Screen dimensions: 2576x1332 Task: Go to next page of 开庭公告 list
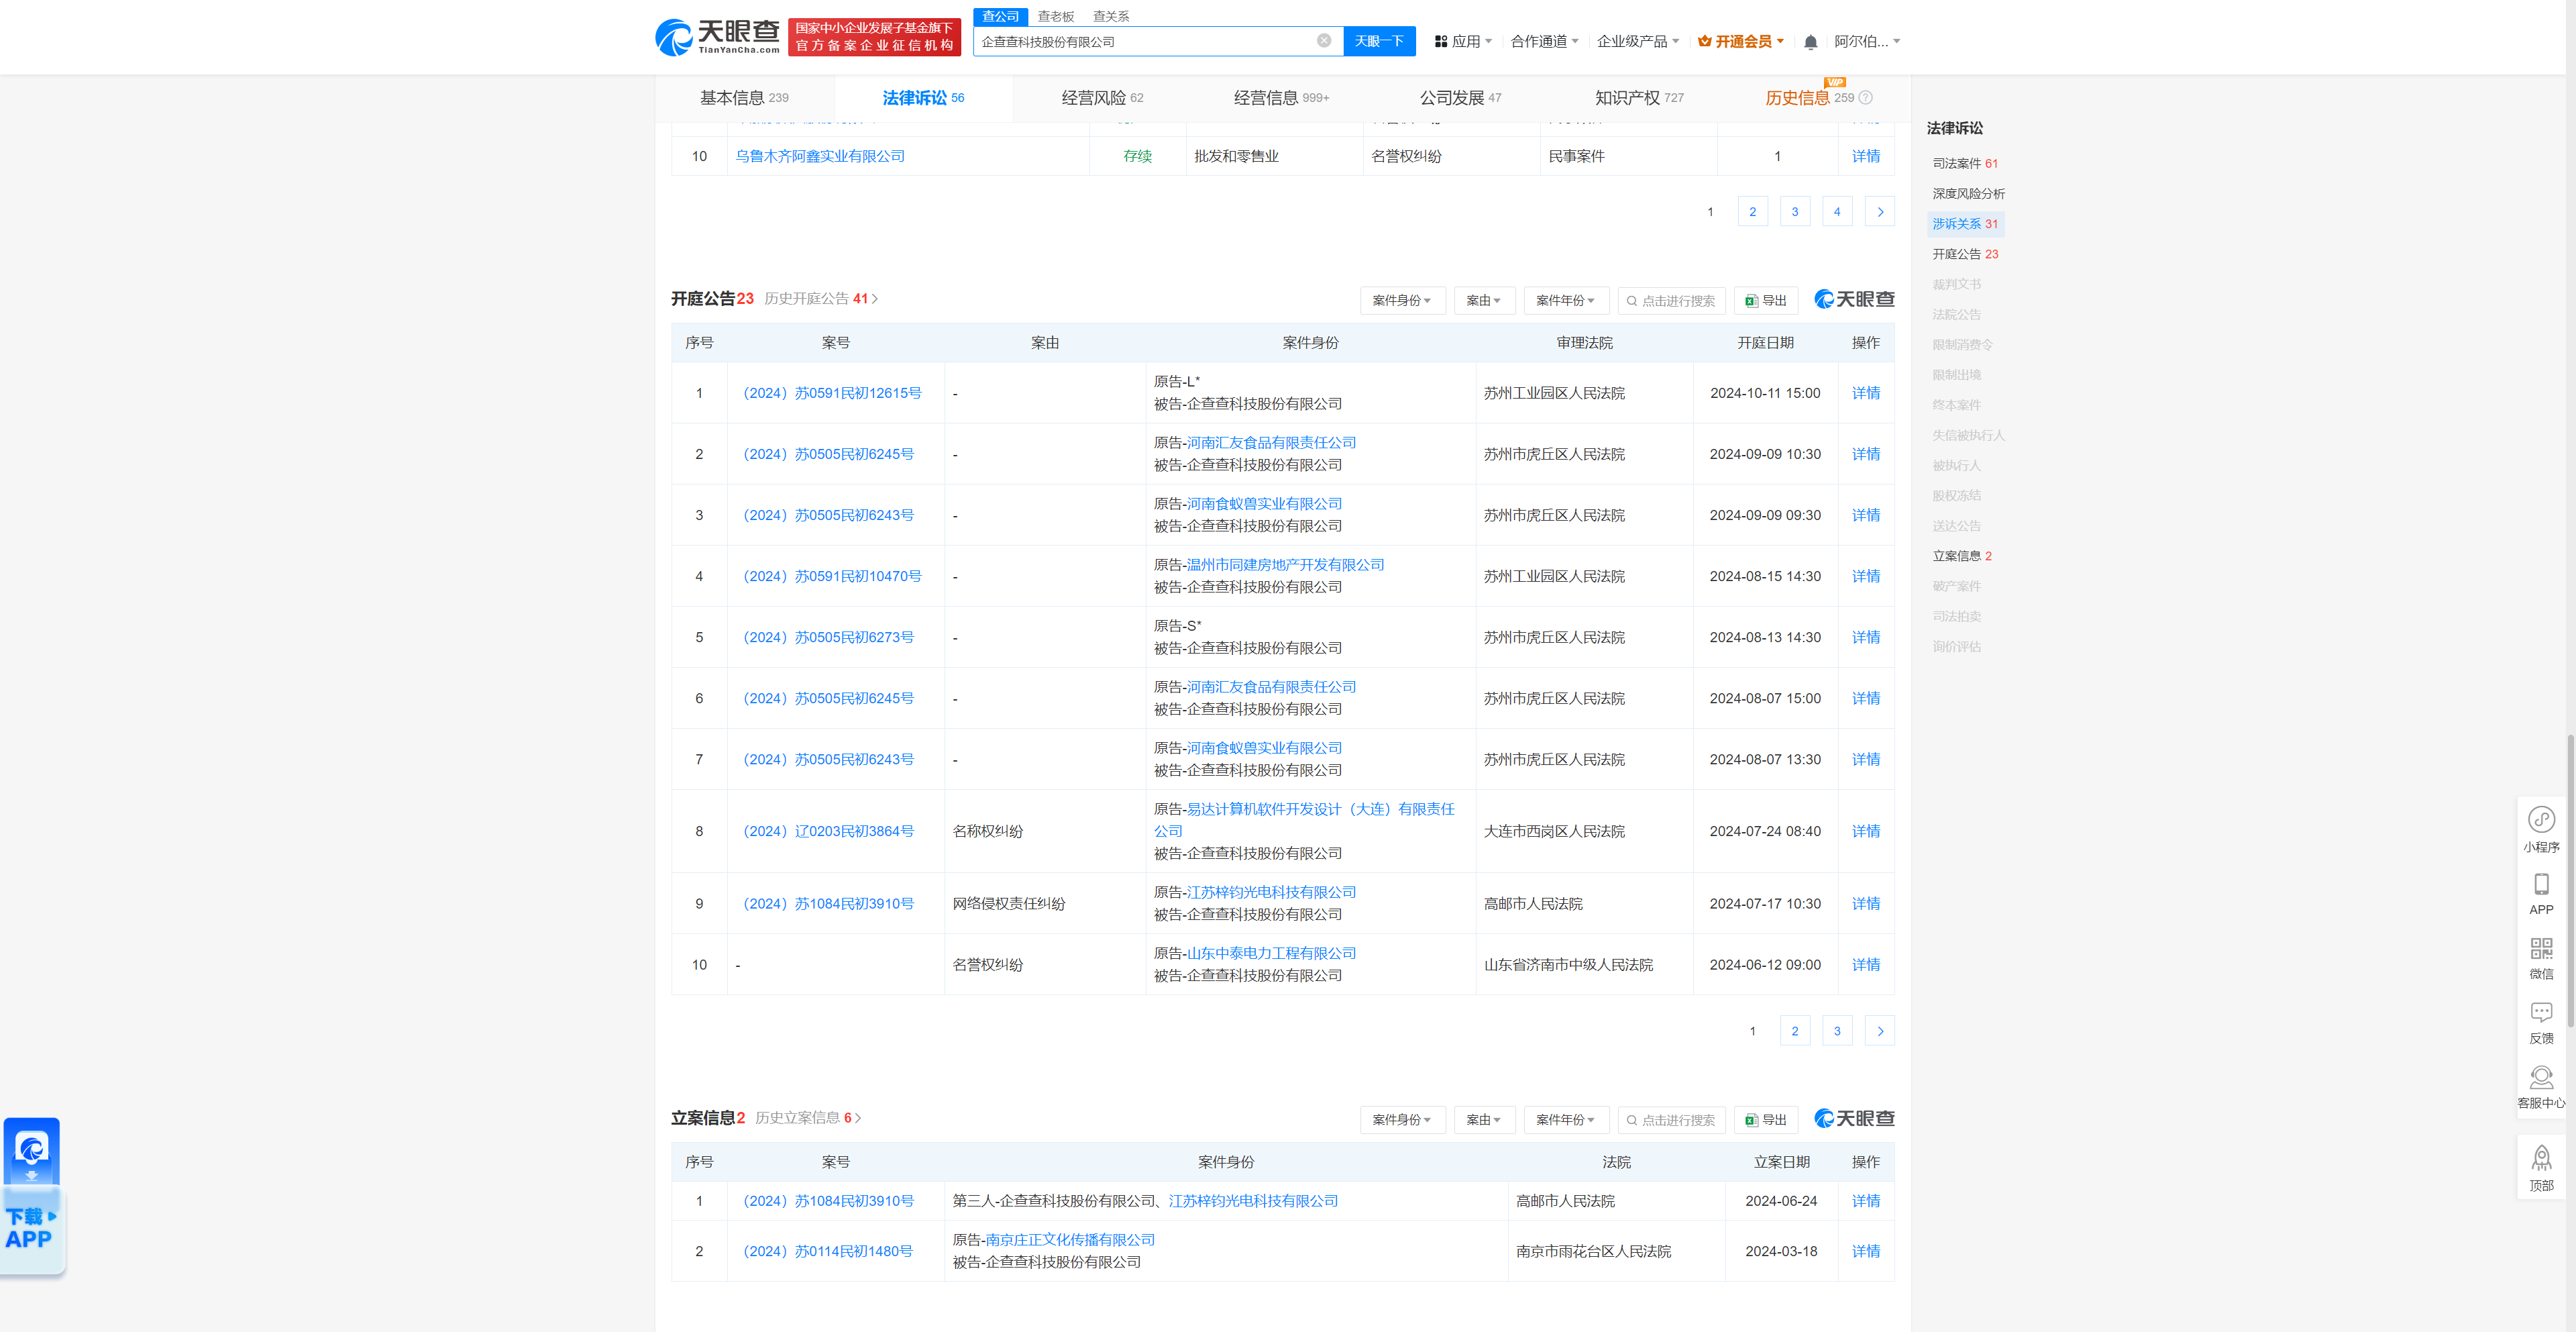click(1880, 1031)
